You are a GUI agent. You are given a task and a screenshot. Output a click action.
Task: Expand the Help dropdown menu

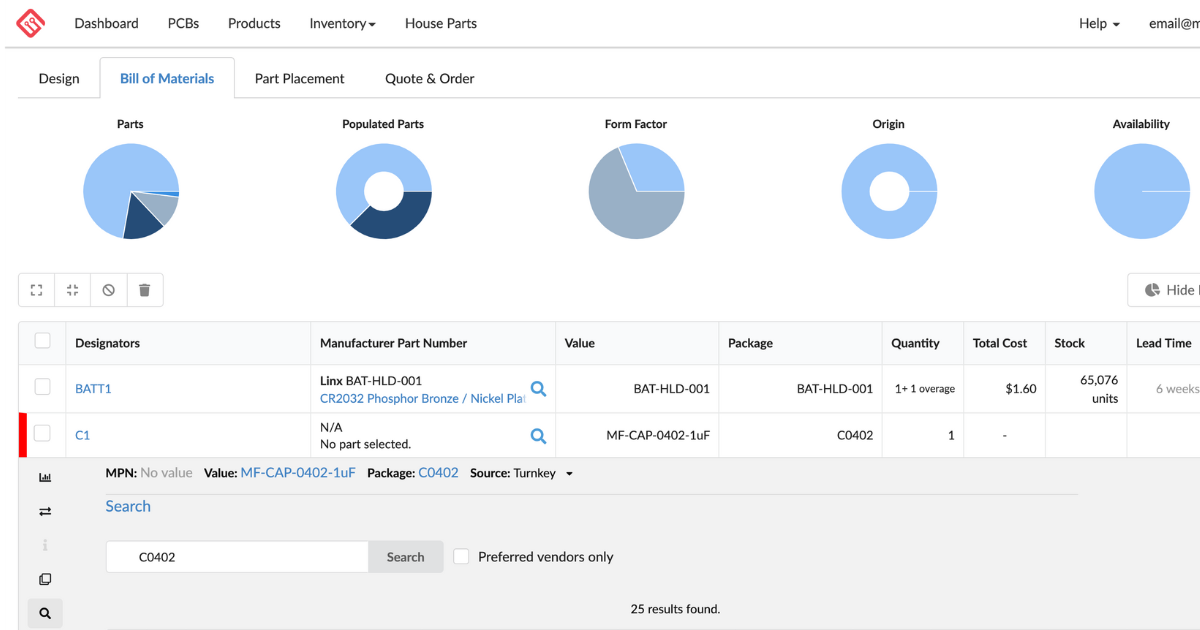pos(1099,23)
